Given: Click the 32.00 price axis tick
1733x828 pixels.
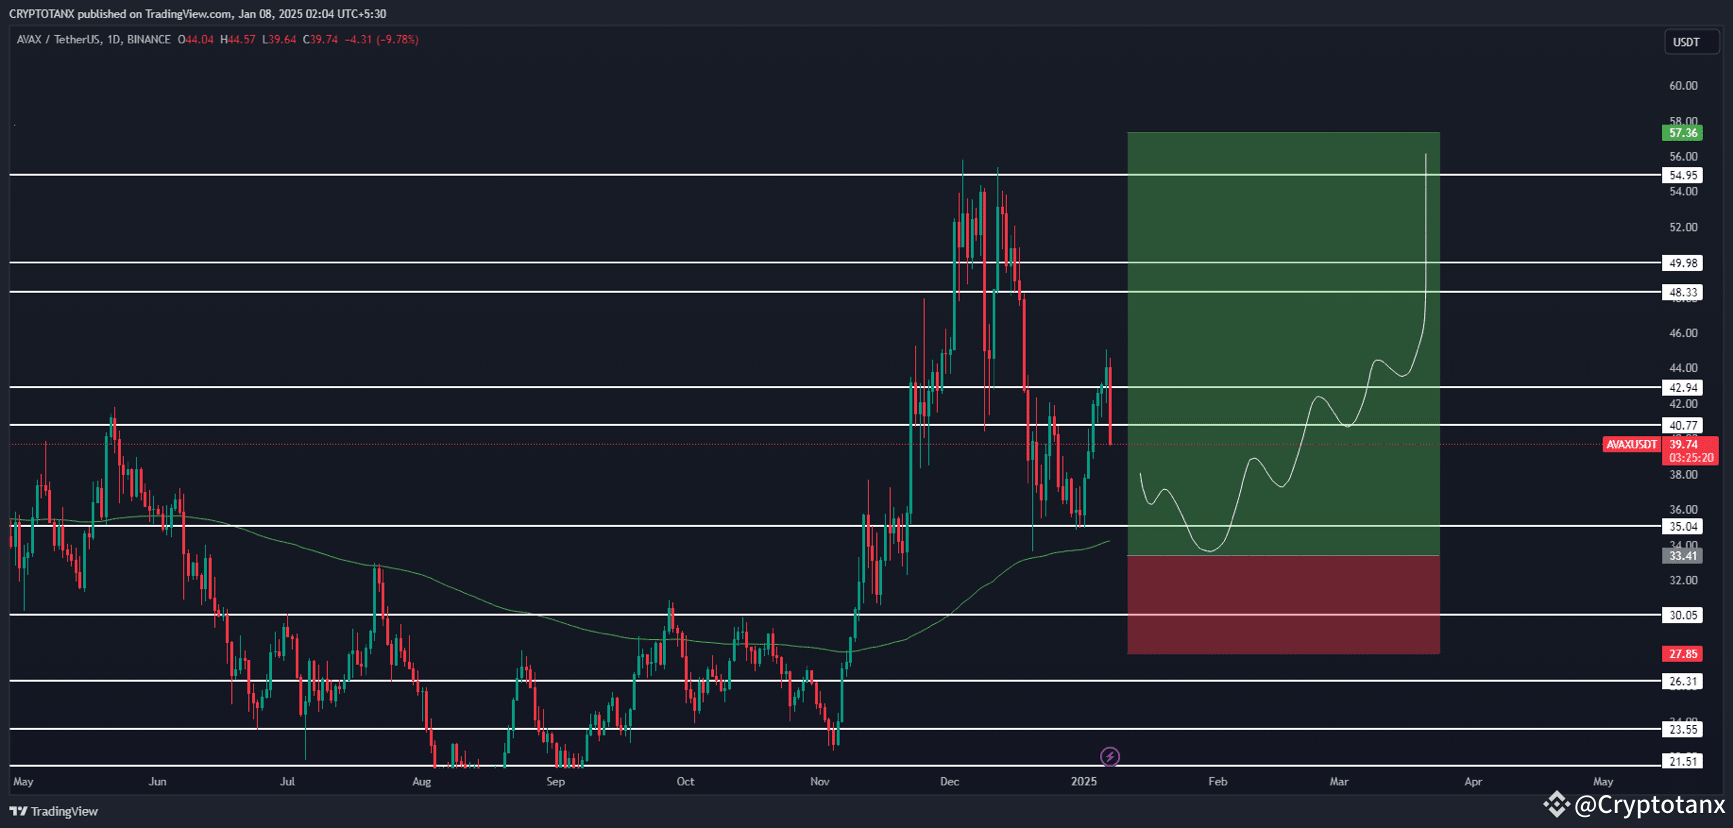Looking at the screenshot, I should [1683, 580].
